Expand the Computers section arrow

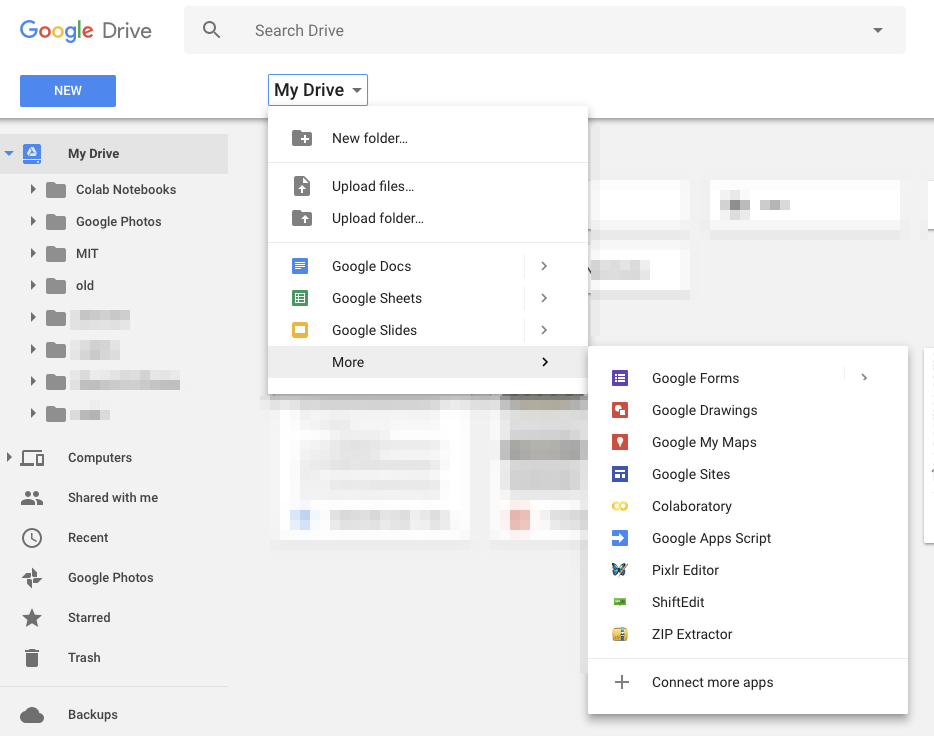pos(9,457)
